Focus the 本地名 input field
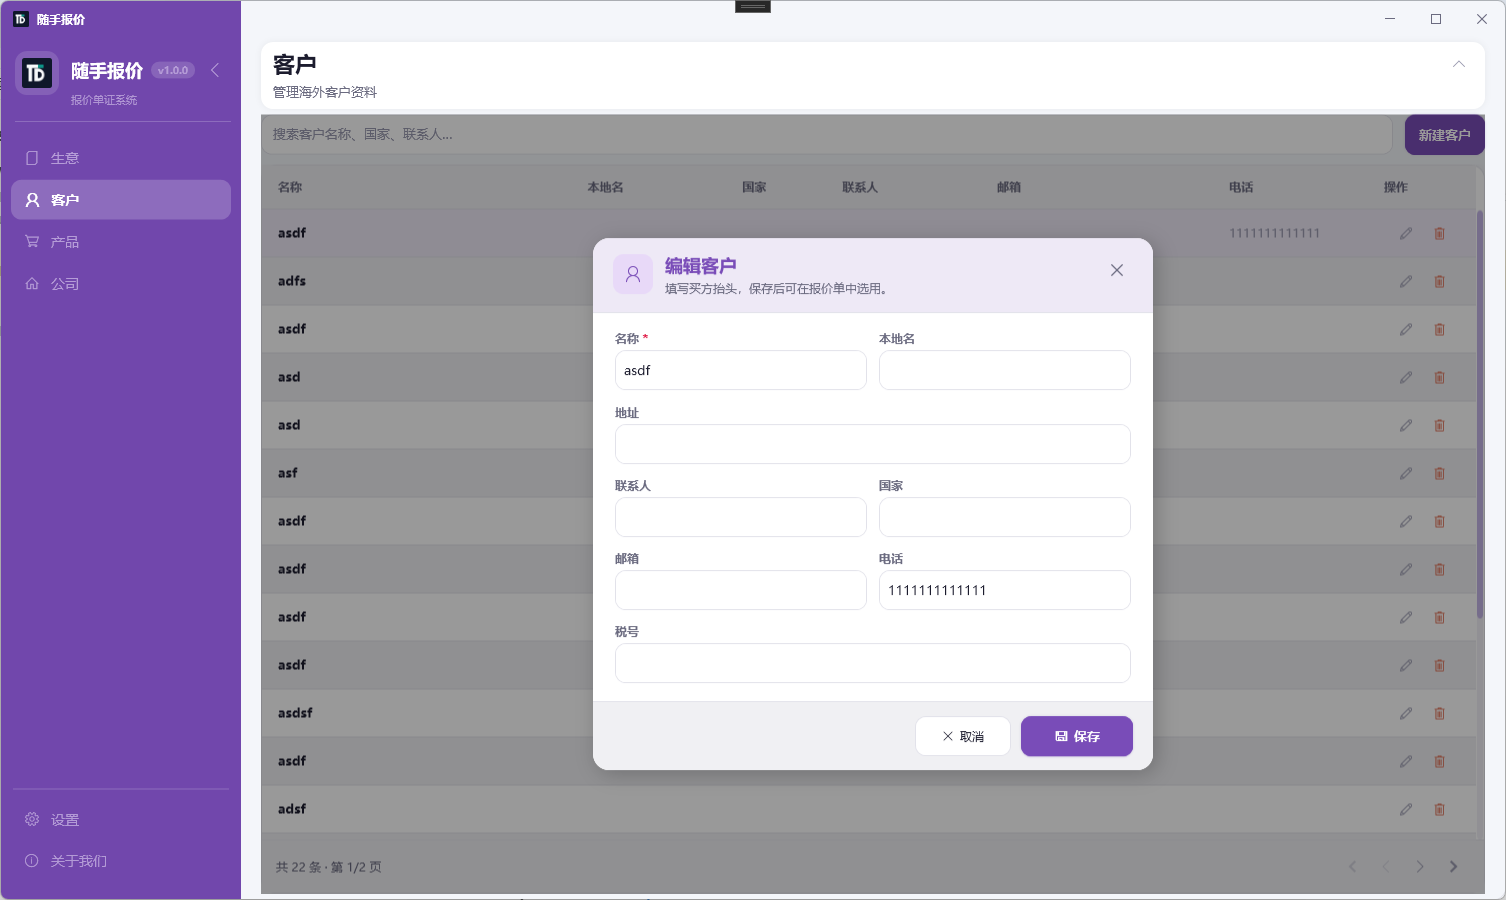The image size is (1506, 900). click(x=1005, y=370)
